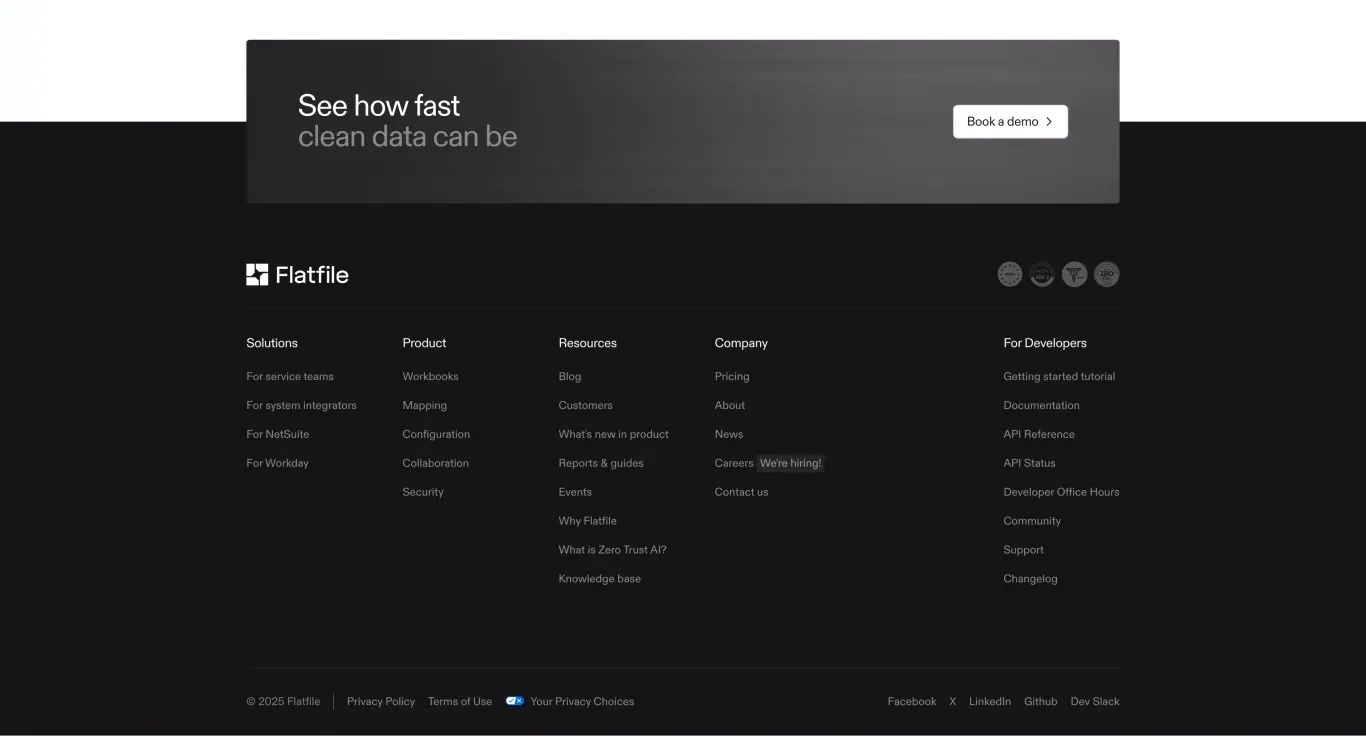Open the Blog link
Viewport: 1366px width, 736px height.
point(570,377)
